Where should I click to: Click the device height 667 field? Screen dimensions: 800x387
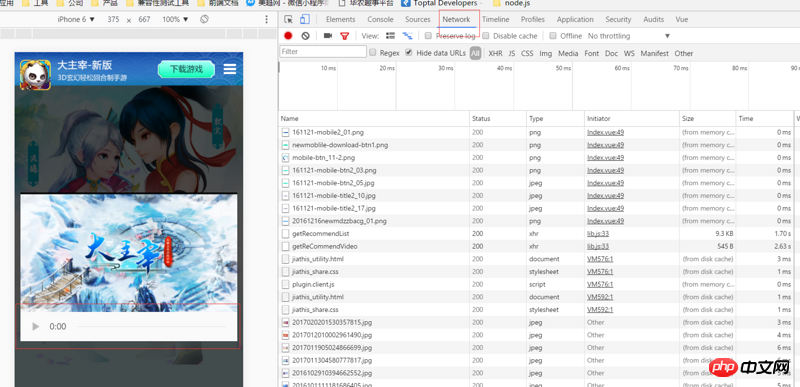[x=144, y=19]
